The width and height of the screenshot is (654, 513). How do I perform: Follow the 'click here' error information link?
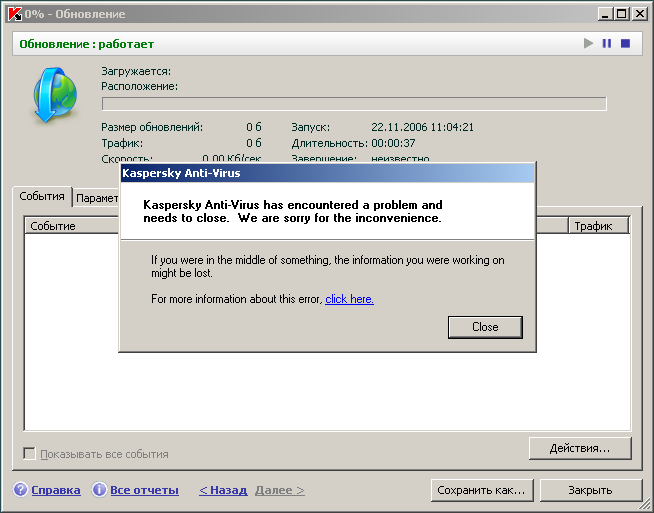click(350, 299)
